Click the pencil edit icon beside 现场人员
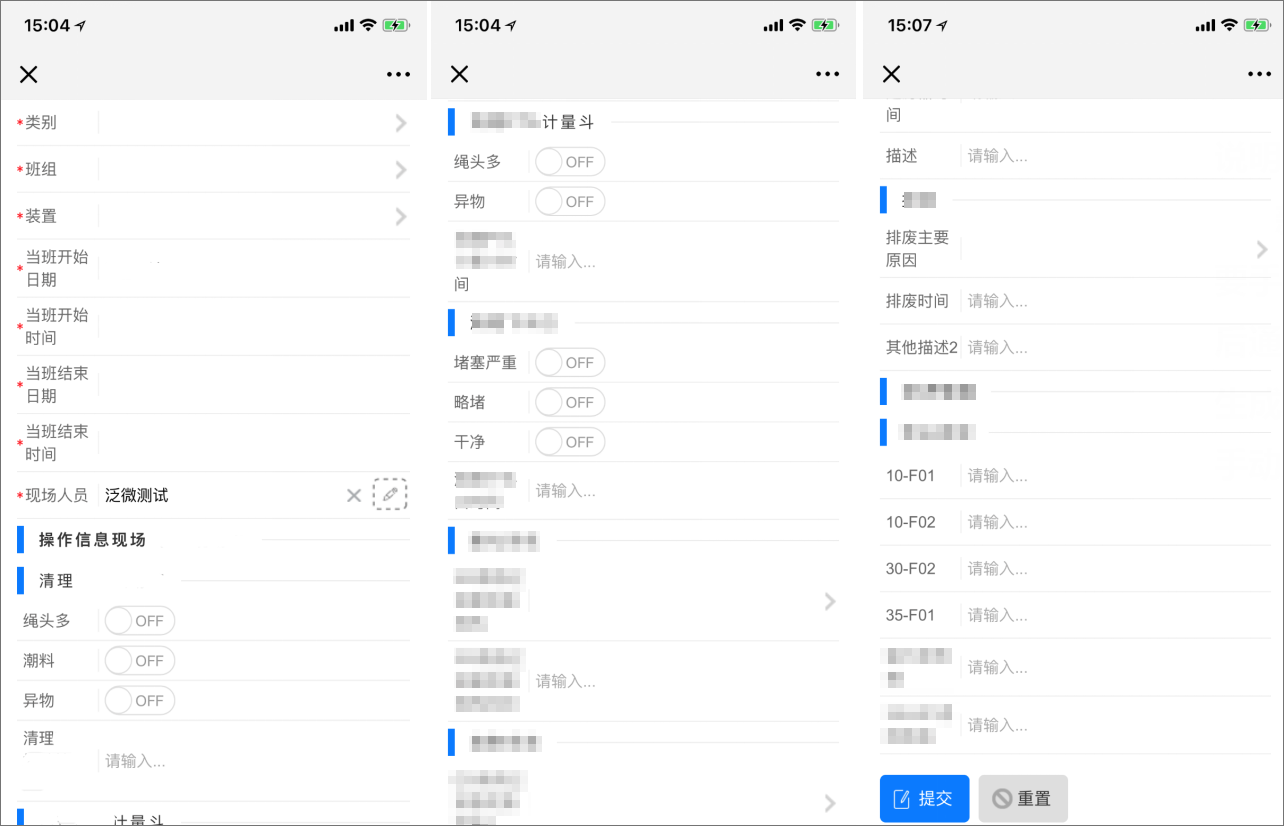This screenshot has width=1284, height=826. (x=390, y=495)
